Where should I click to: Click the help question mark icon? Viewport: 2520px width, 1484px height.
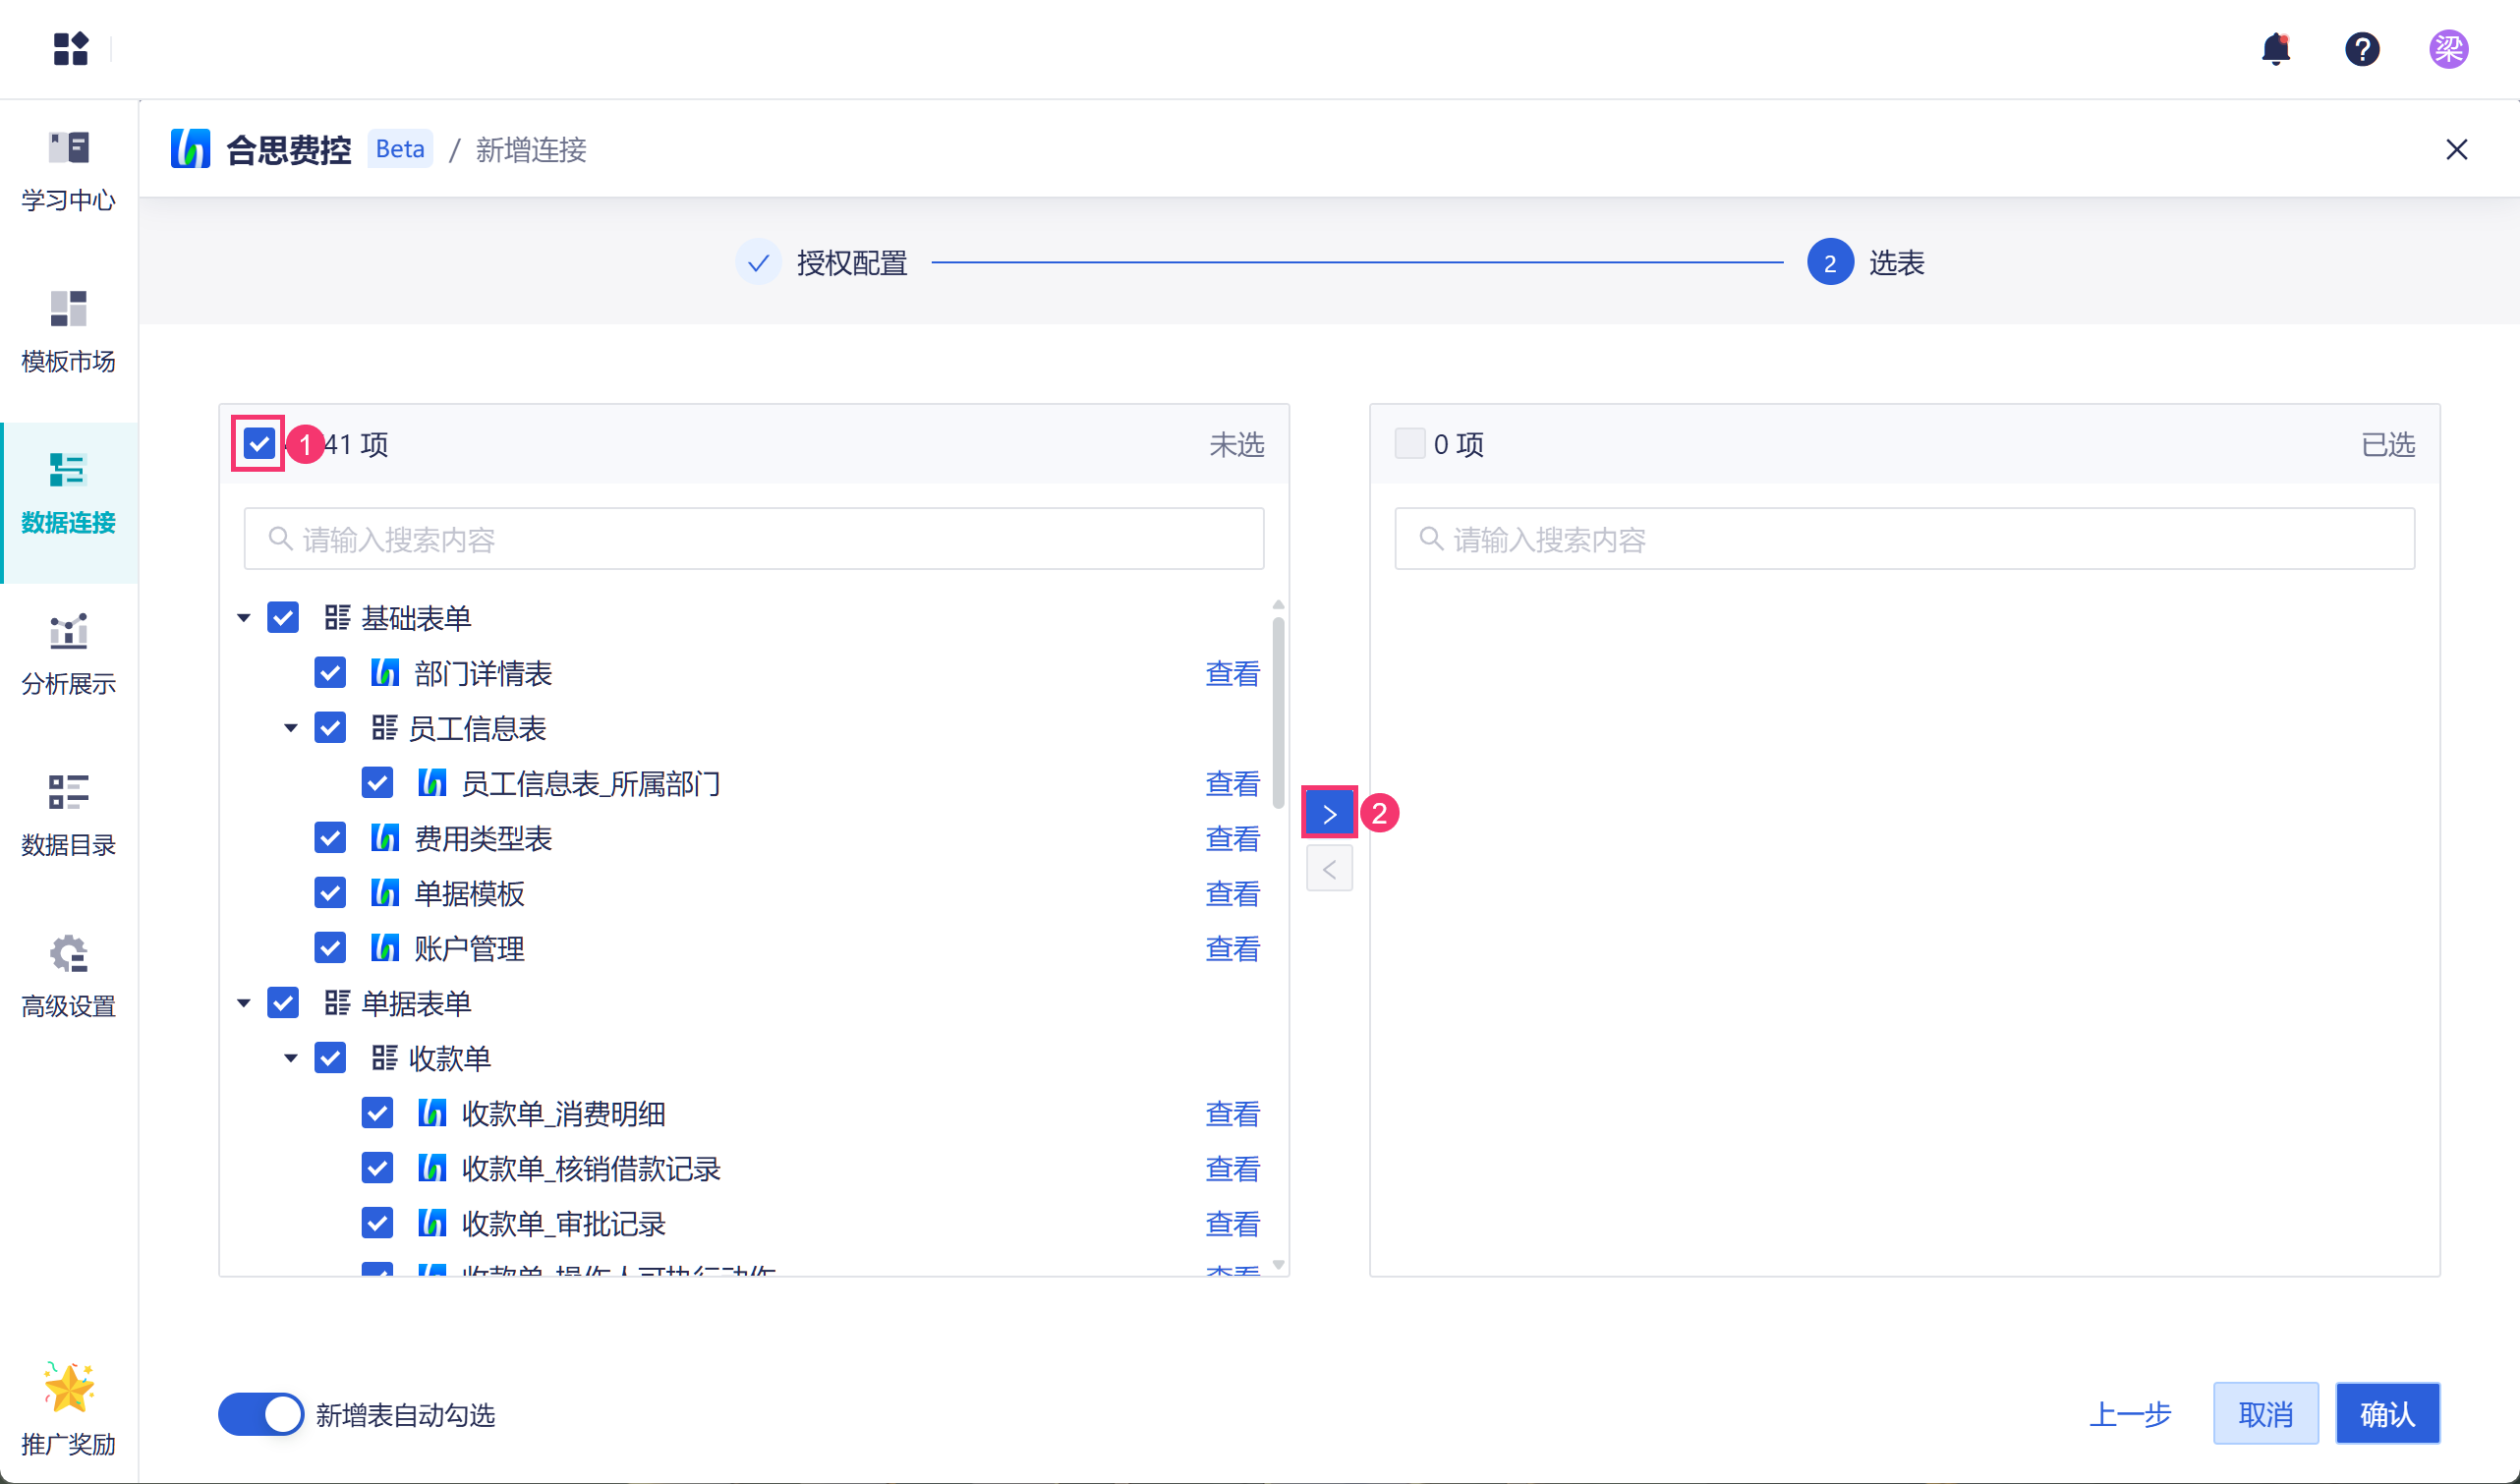[x=2361, y=48]
